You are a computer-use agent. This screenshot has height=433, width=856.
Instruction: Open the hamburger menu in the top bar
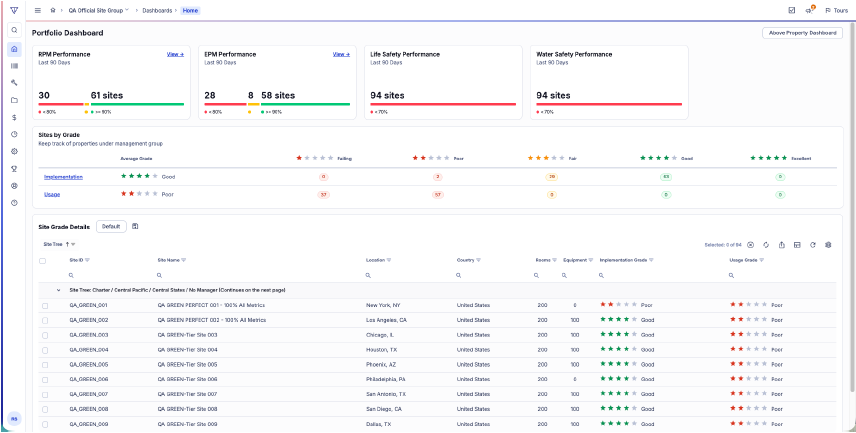coord(38,10)
